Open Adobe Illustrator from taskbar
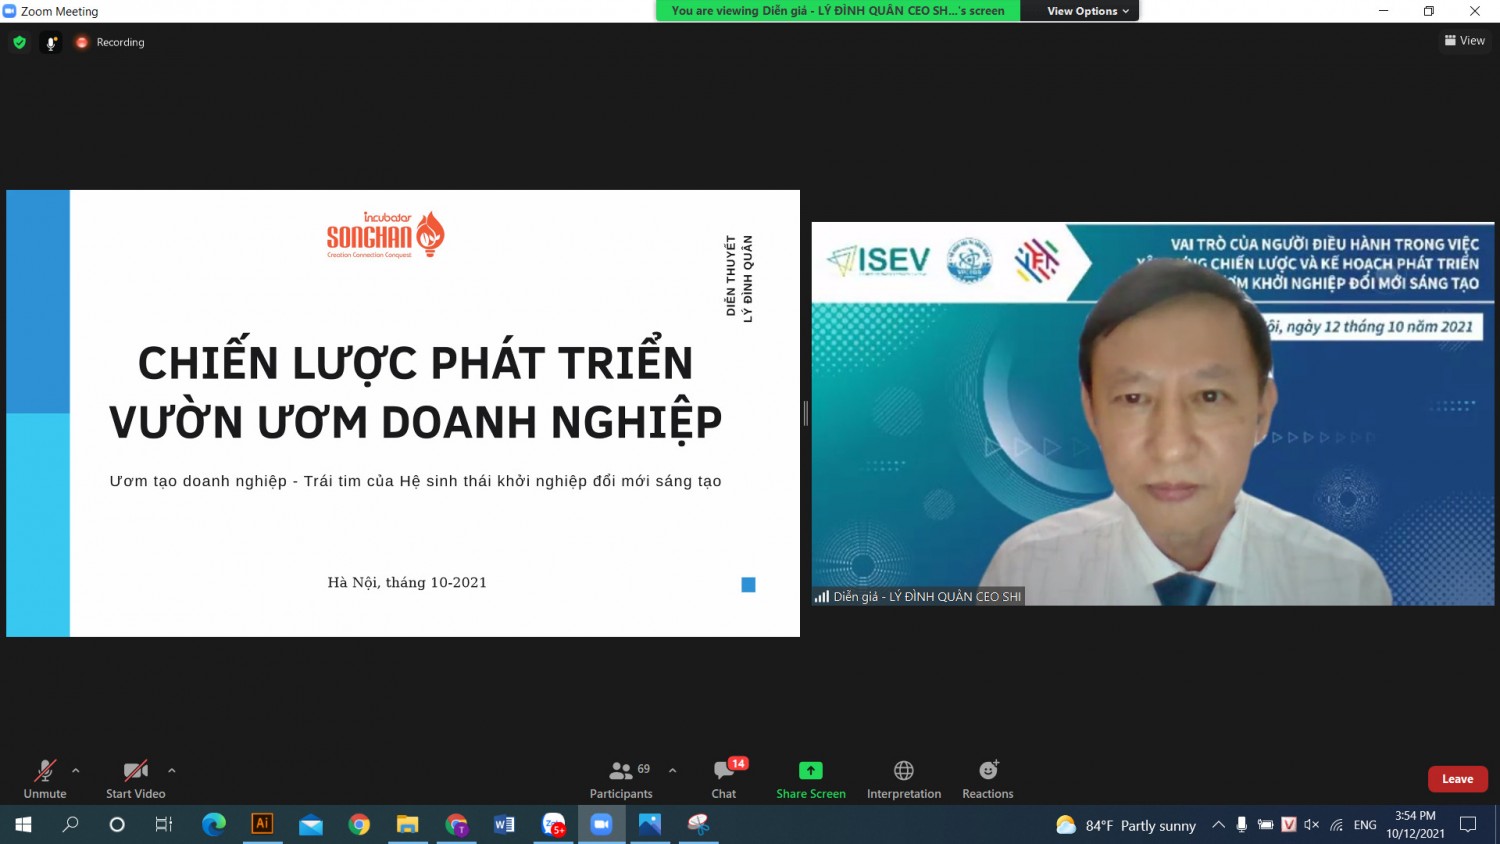This screenshot has width=1500, height=844. pos(262,825)
